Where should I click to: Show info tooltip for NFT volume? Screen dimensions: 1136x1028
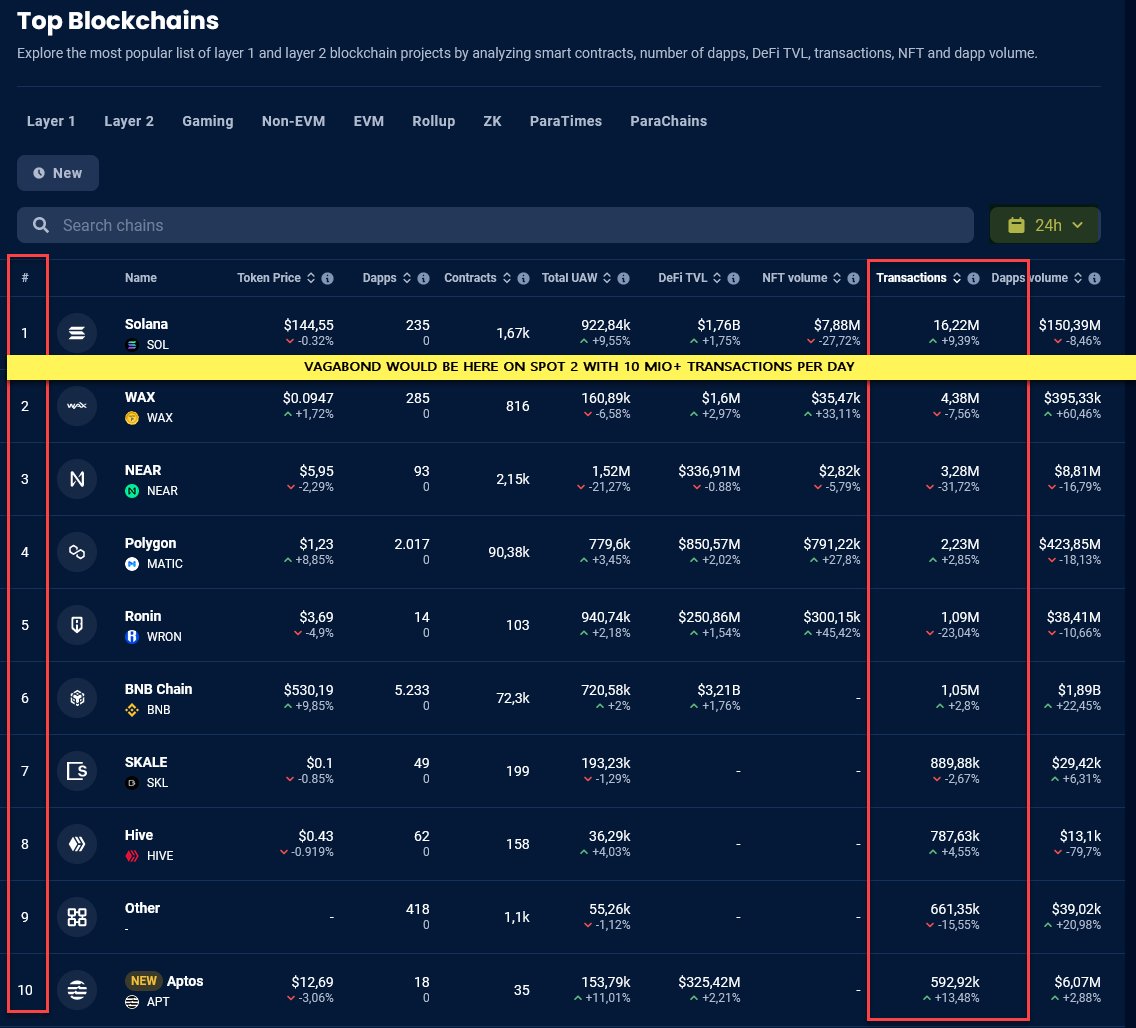[853, 278]
